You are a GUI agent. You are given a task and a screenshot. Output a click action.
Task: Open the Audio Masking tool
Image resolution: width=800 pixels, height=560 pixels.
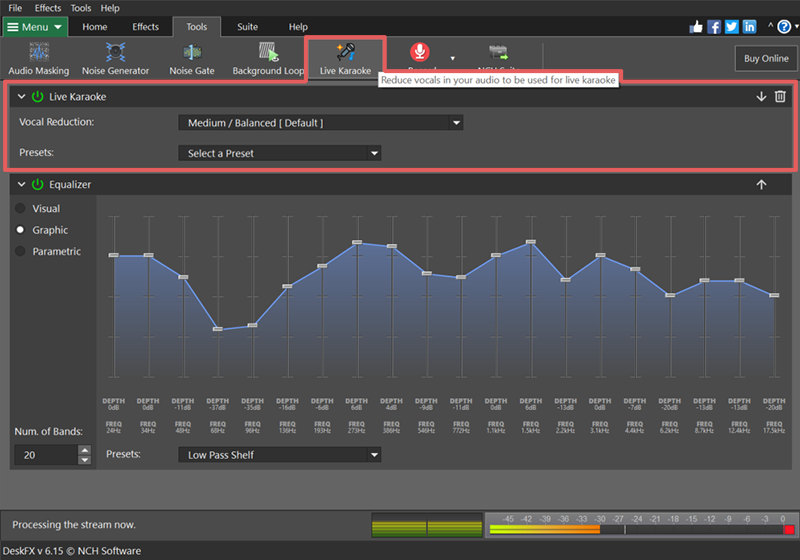[39, 59]
